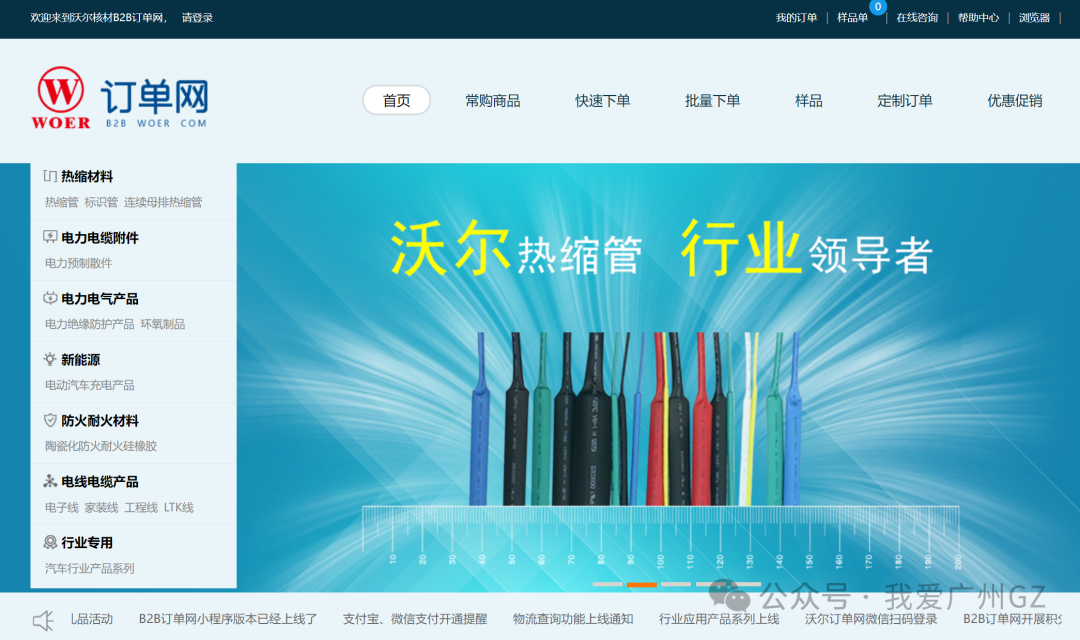Select 汽车行业产品系列 subcategory
The image size is (1080, 640).
coord(90,568)
